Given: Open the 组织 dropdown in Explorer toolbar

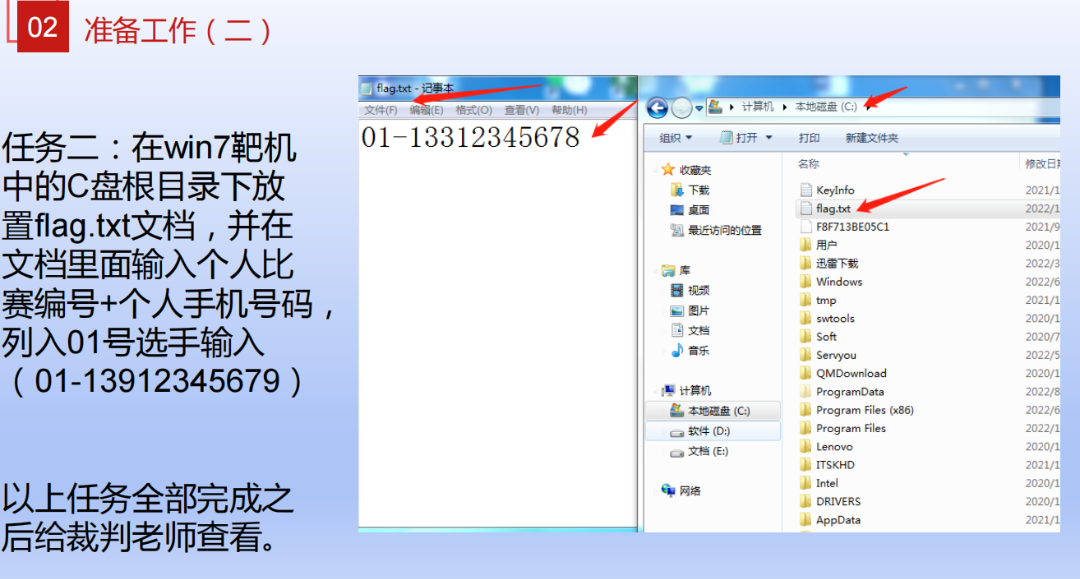Looking at the screenshot, I should [x=676, y=138].
